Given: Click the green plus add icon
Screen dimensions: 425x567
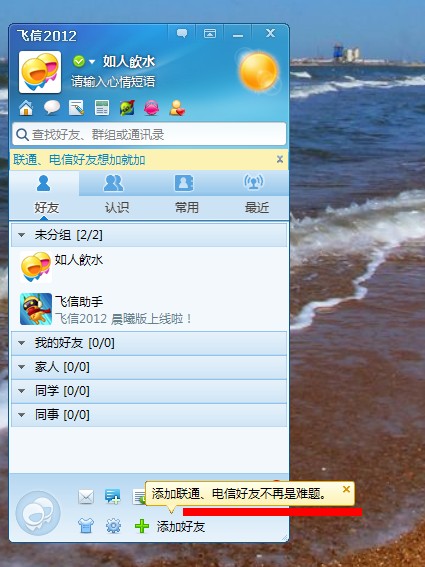Looking at the screenshot, I should click(x=142, y=526).
